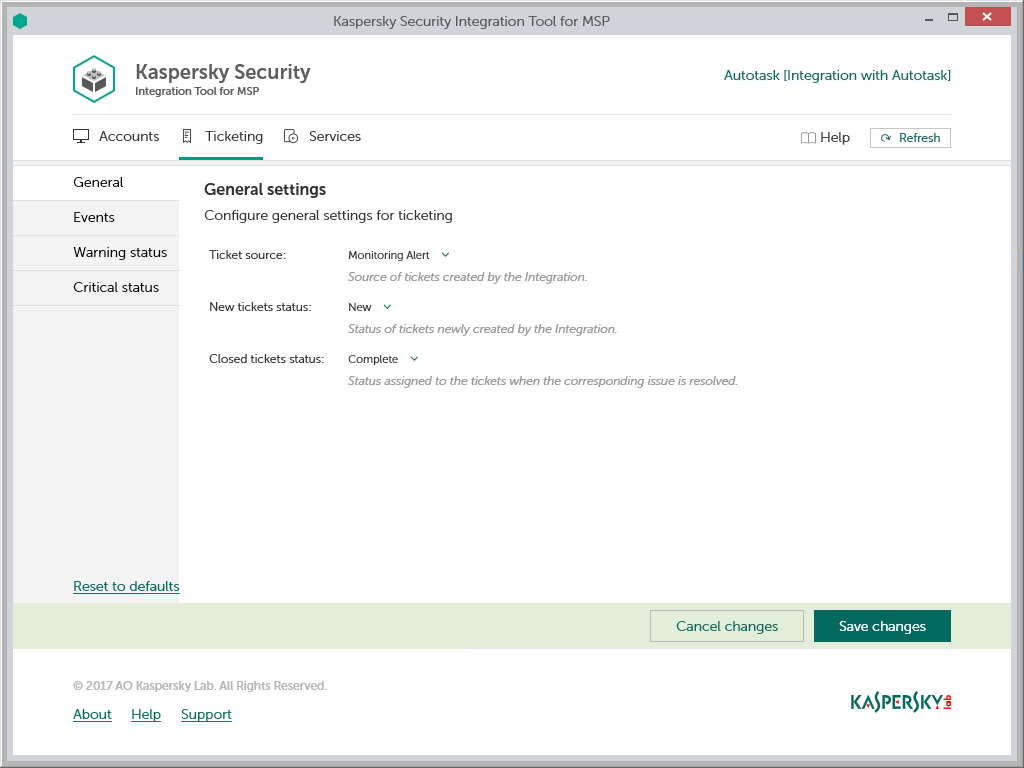Screen dimensions: 1024x768
Task: Click the title bar app icon
Action: pyautogui.click(x=20, y=20)
